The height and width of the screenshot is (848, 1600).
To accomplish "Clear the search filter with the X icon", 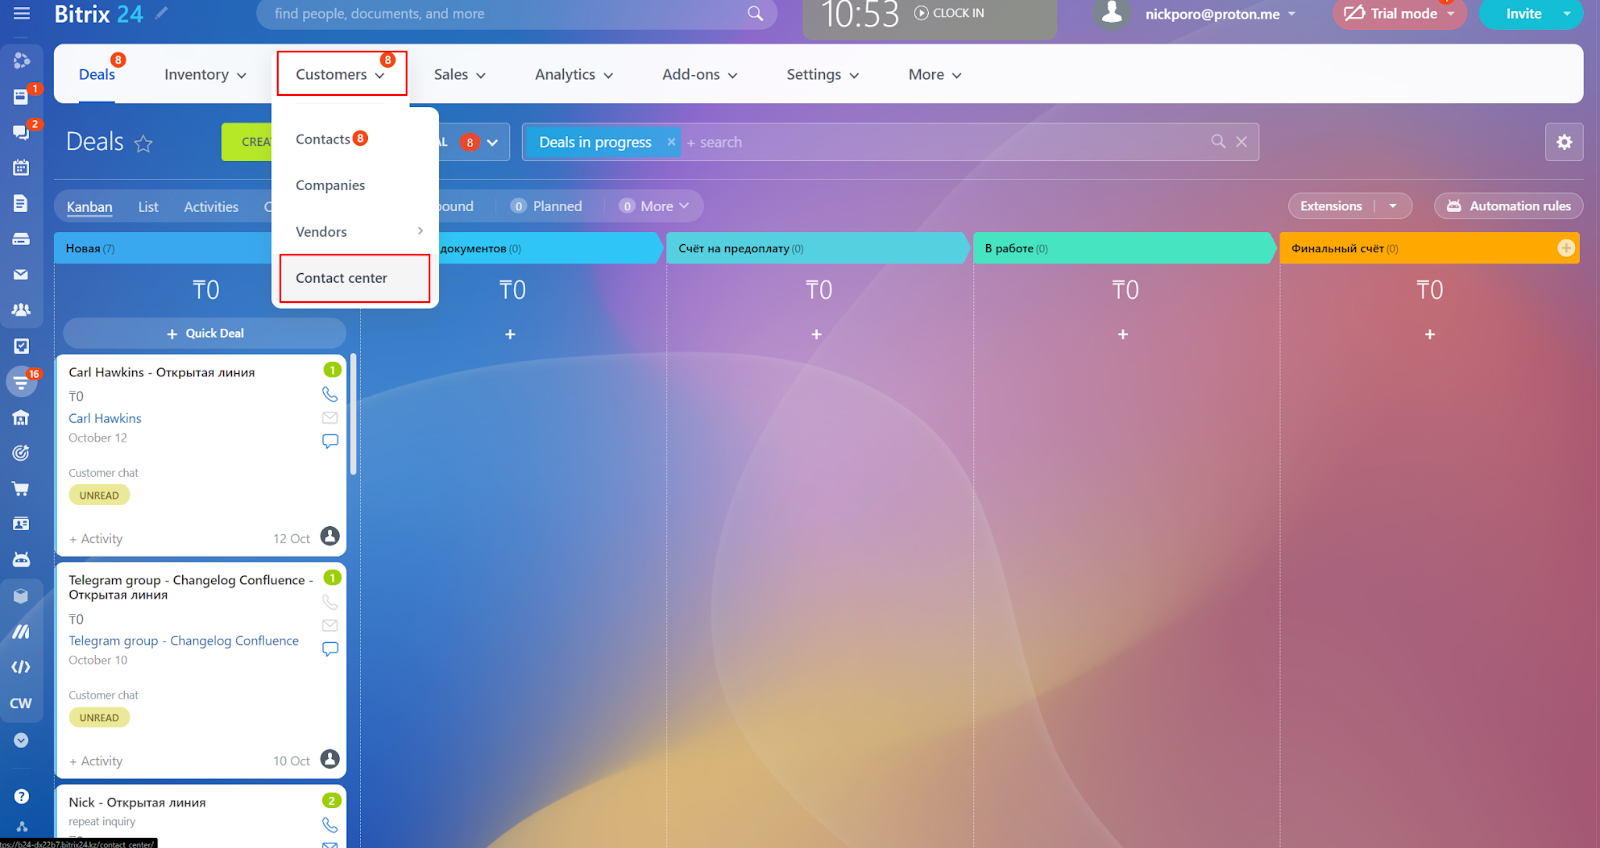I will [1241, 142].
